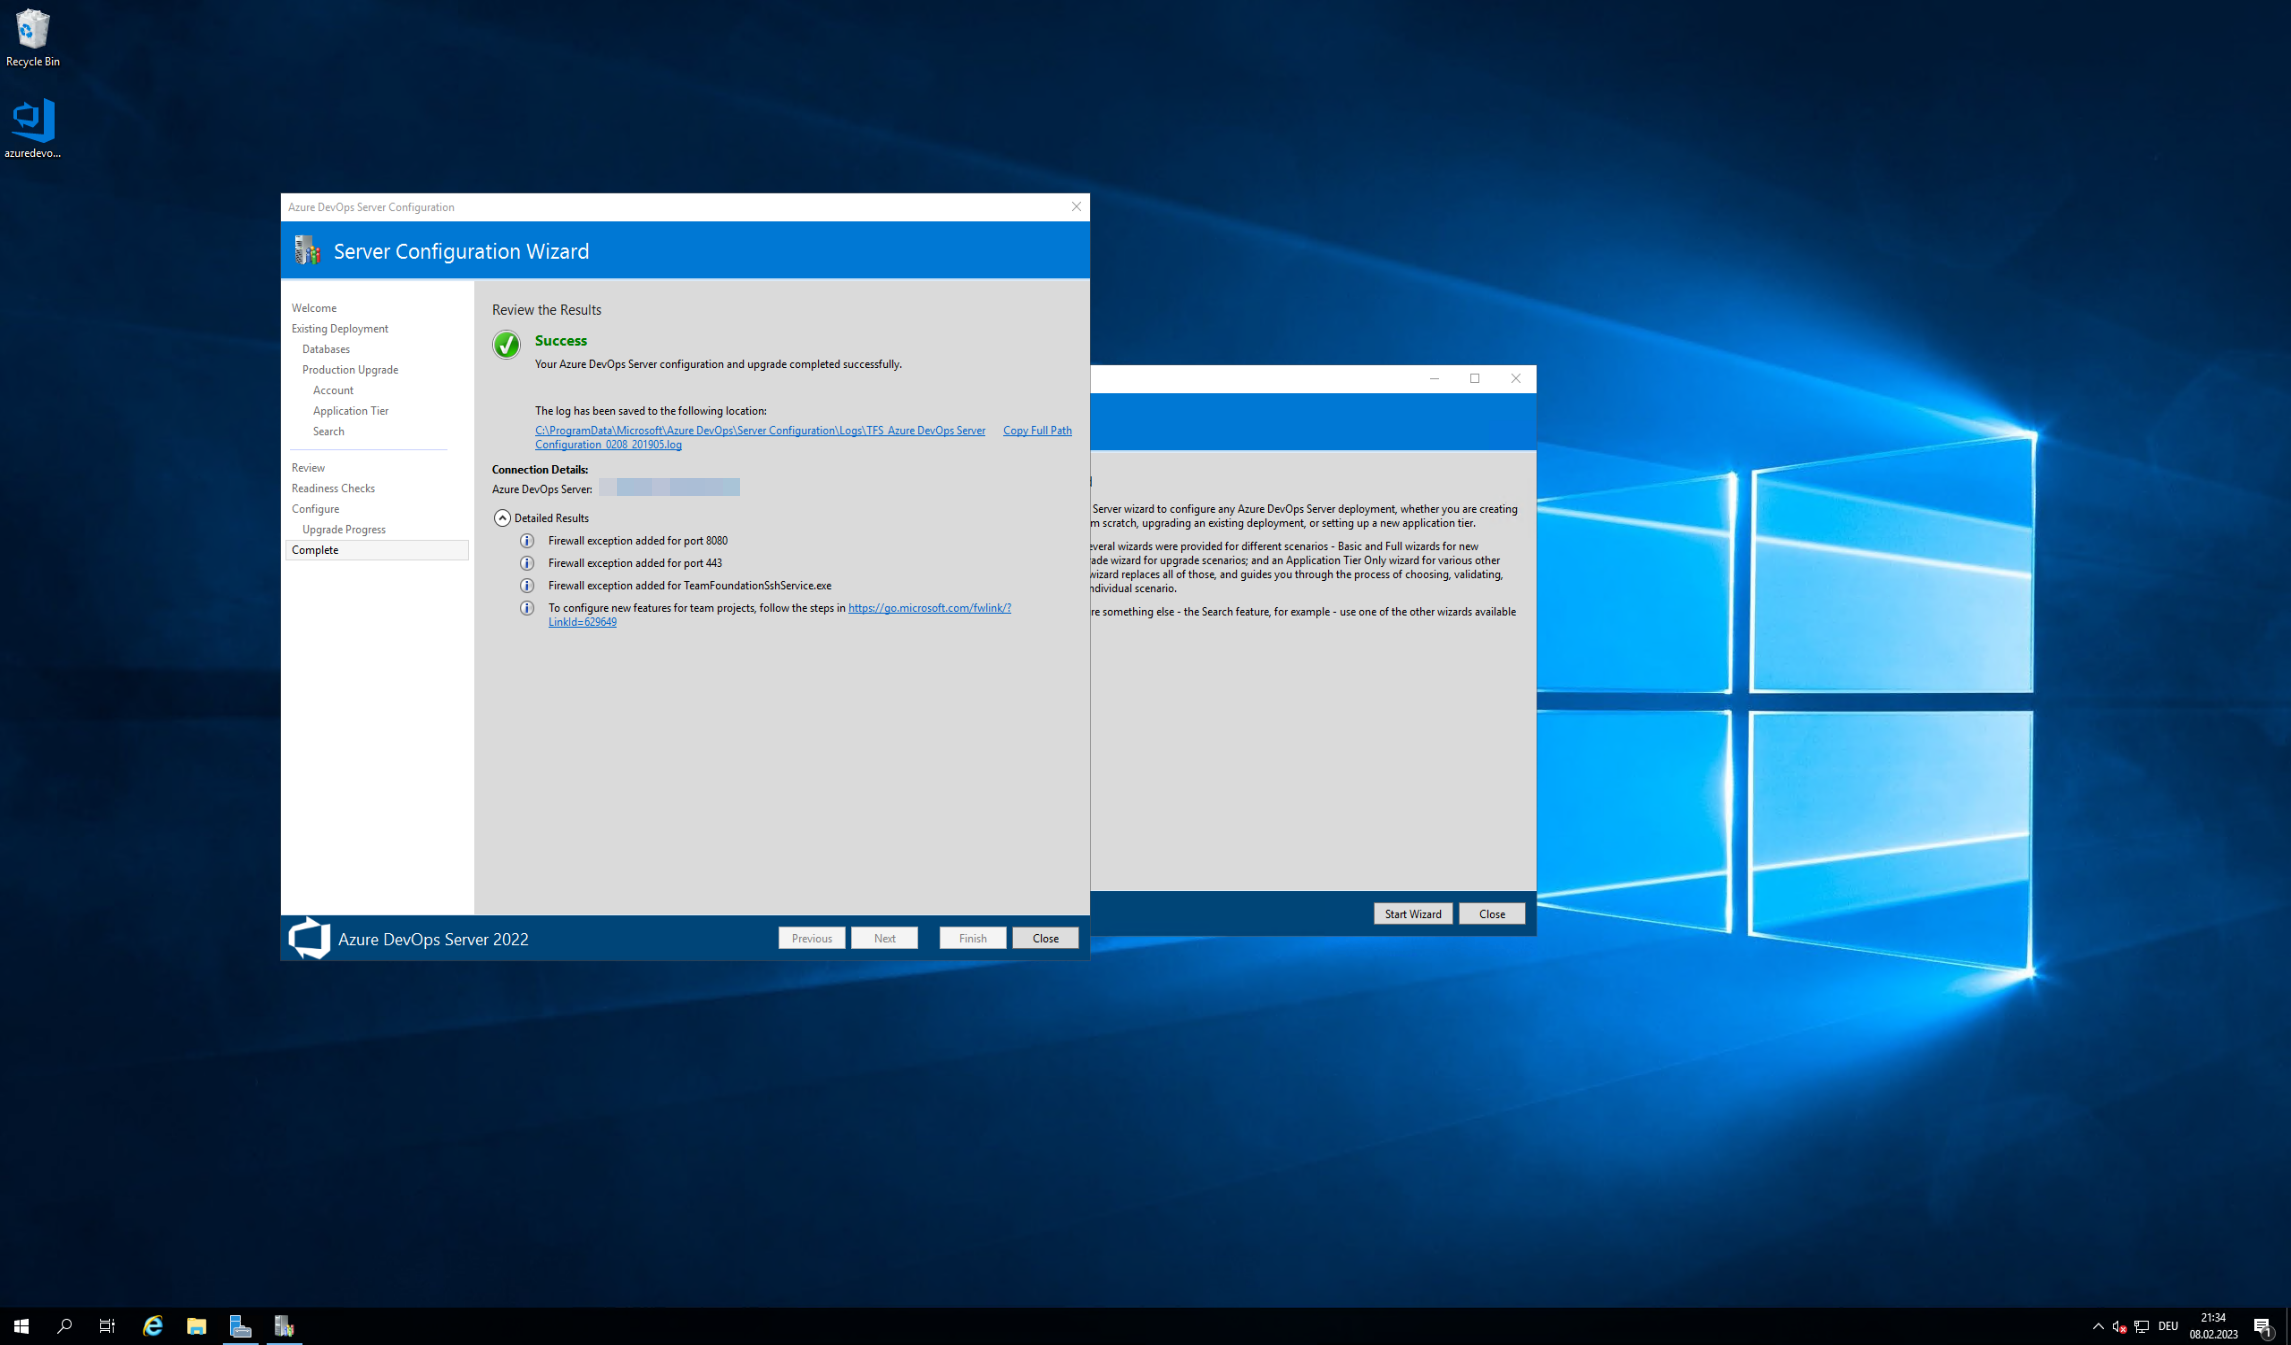This screenshot has width=2291, height=1345.
Task: Click Start Wizard in the background window
Action: tap(1412, 914)
